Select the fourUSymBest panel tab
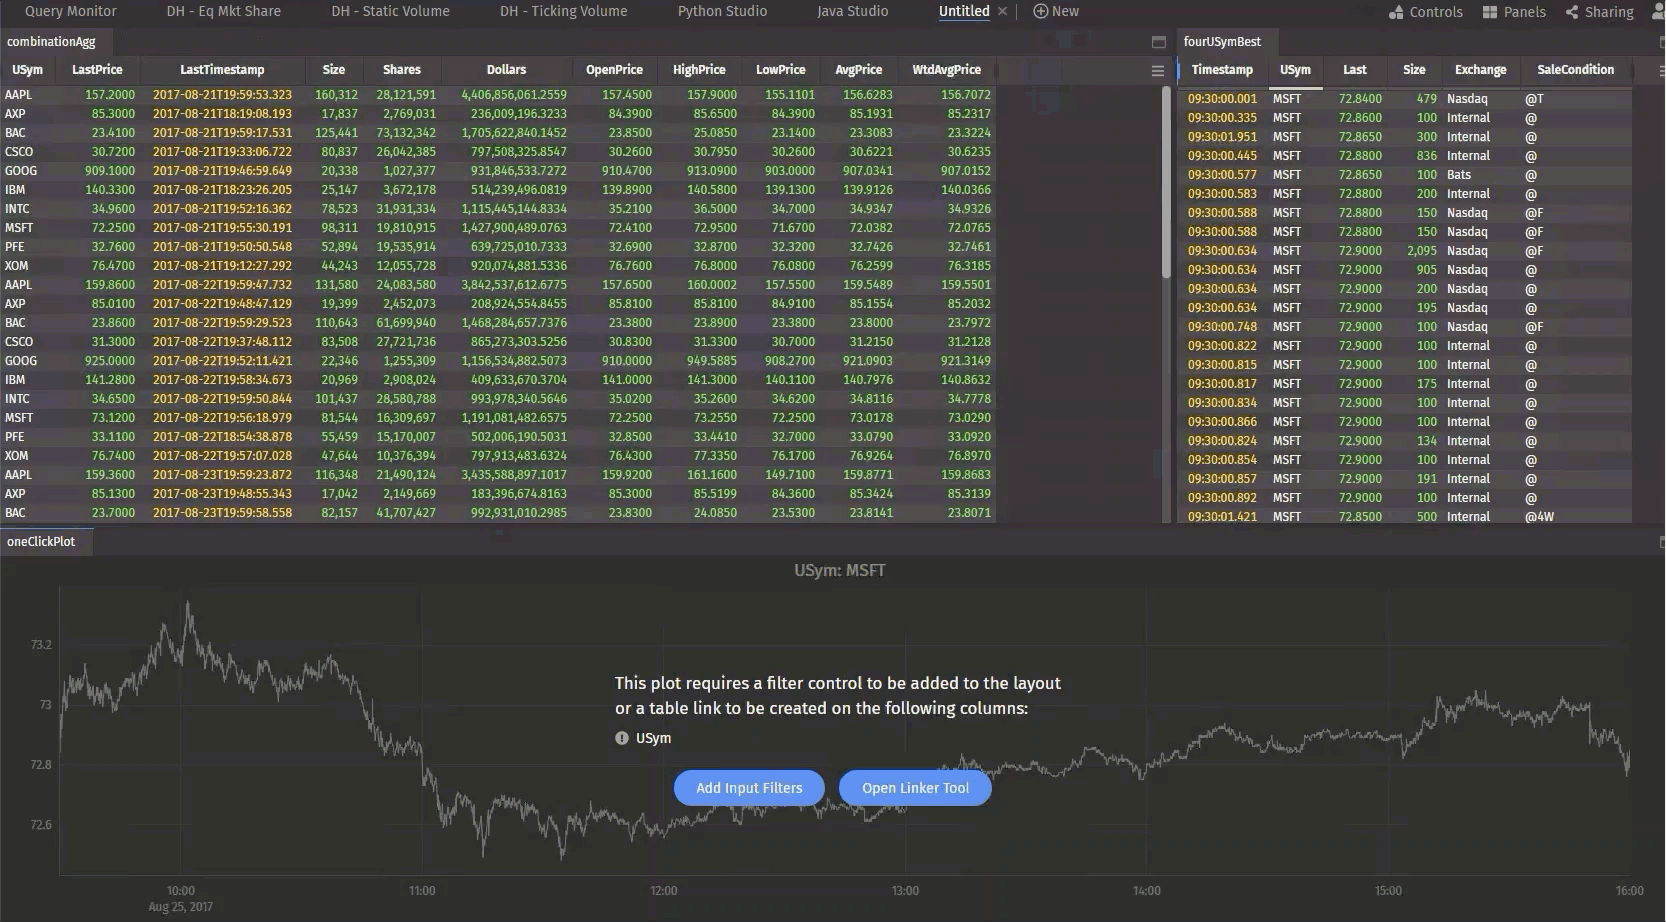 pyautogui.click(x=1222, y=41)
